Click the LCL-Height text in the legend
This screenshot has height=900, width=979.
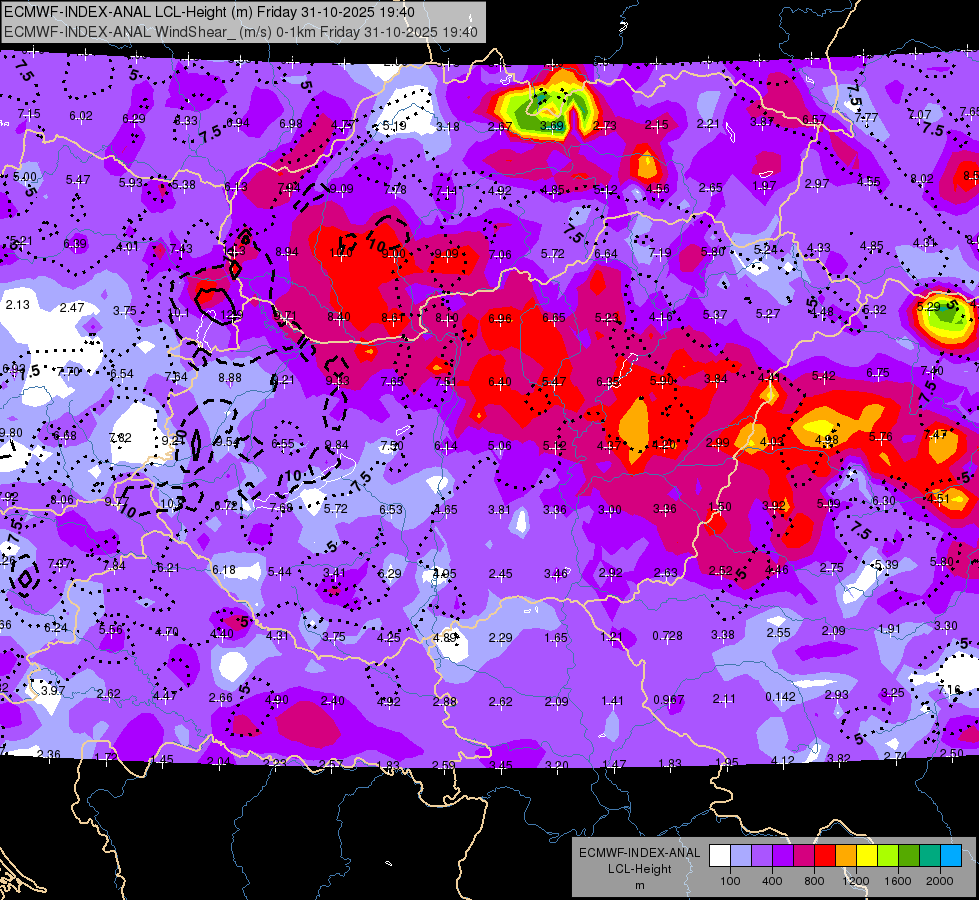tap(639, 869)
